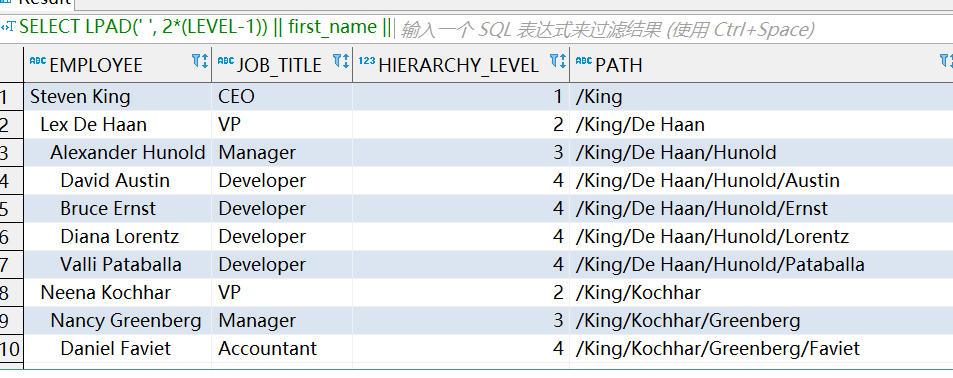Click the Accountant job title cell
This screenshot has width=953, height=378.
[x=282, y=348]
